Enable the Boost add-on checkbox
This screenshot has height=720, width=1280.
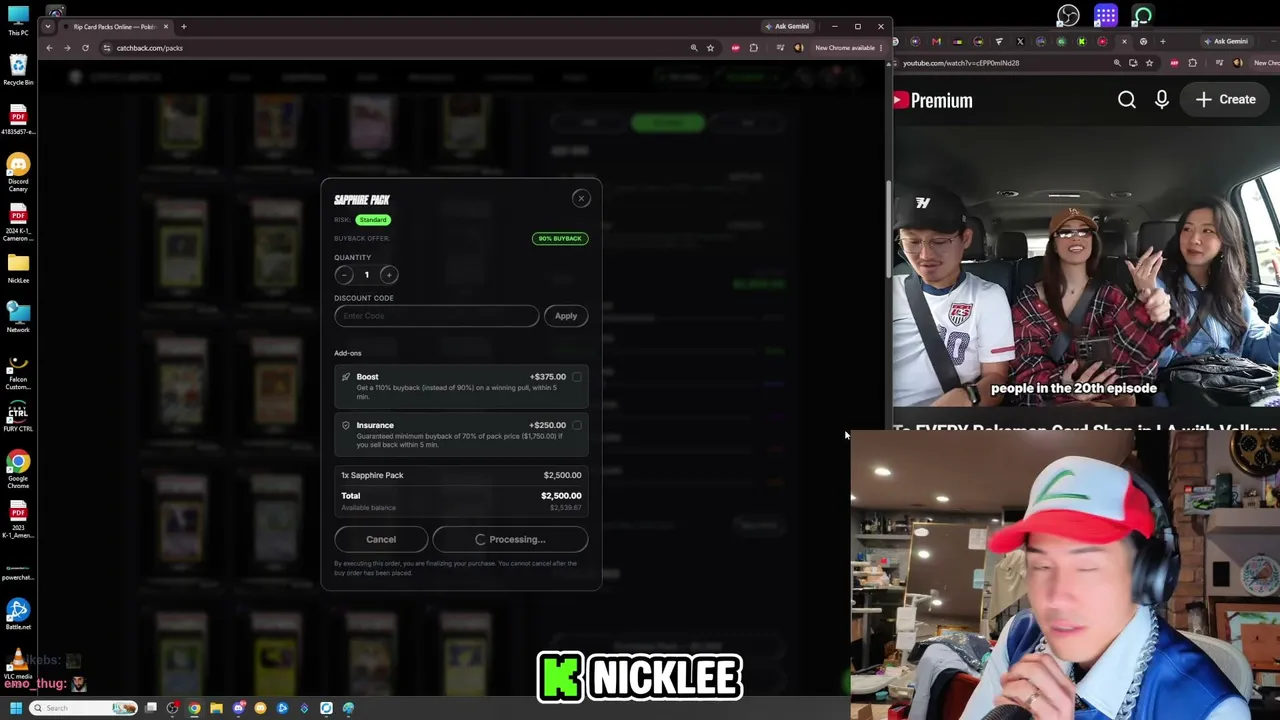tap(577, 377)
